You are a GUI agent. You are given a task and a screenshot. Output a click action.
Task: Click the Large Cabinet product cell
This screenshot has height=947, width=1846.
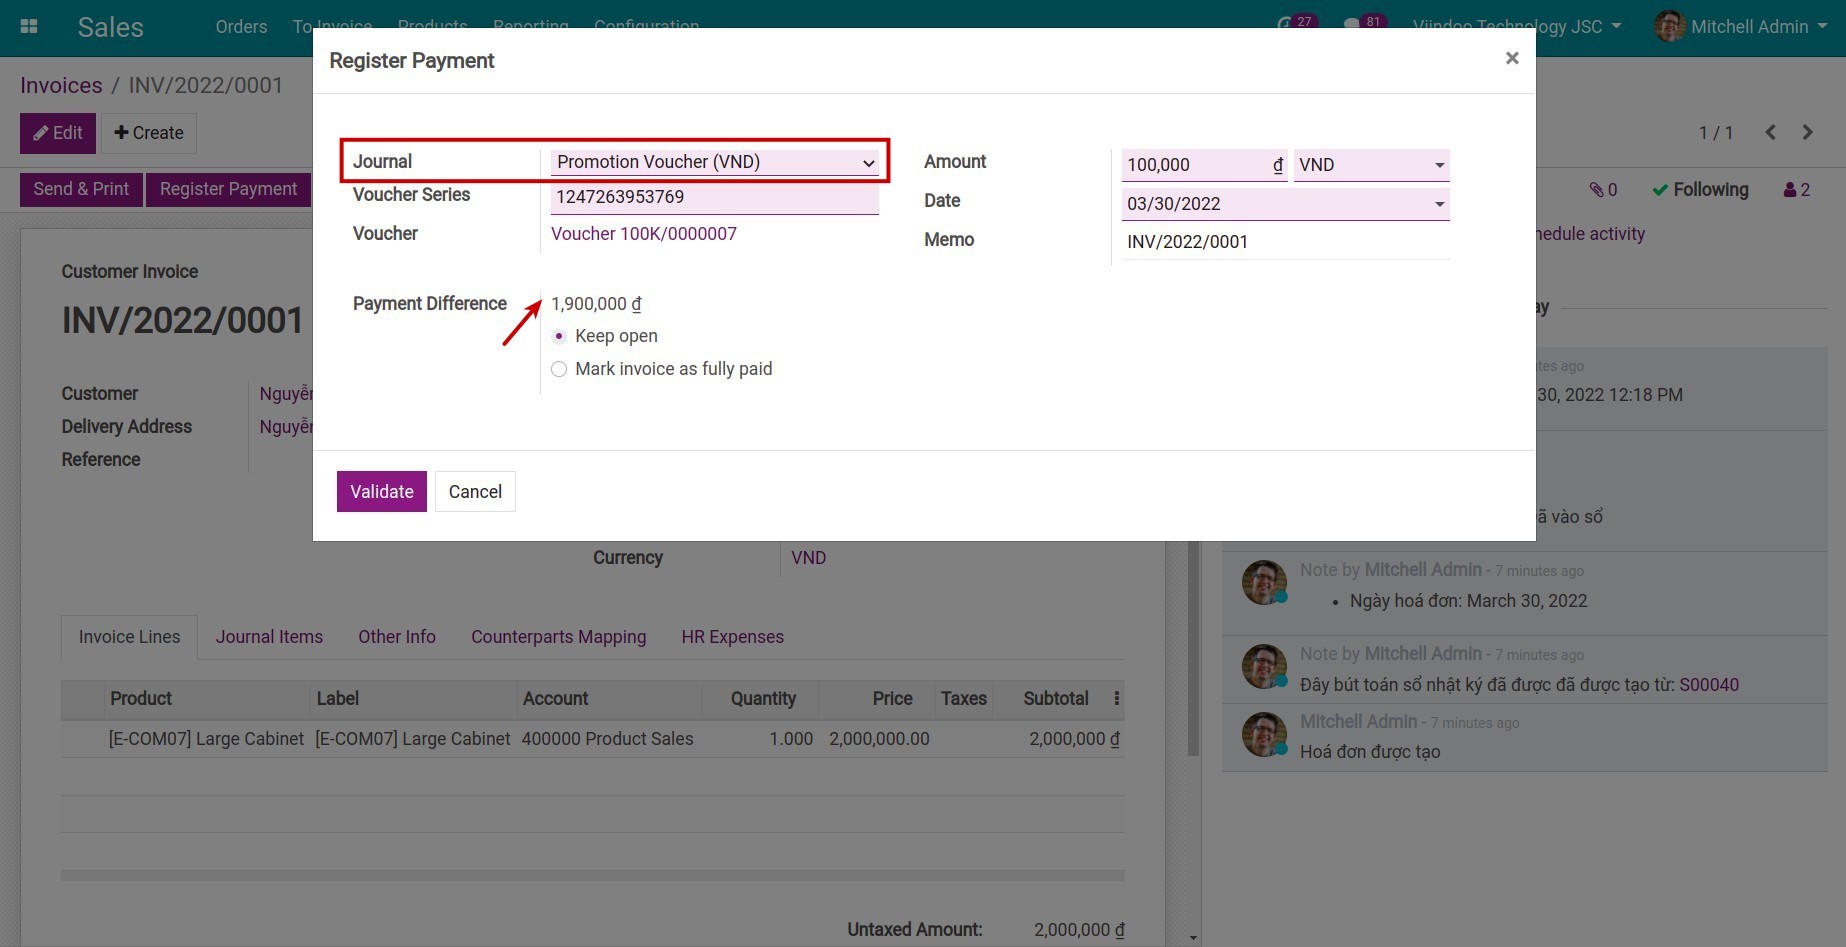coord(206,739)
